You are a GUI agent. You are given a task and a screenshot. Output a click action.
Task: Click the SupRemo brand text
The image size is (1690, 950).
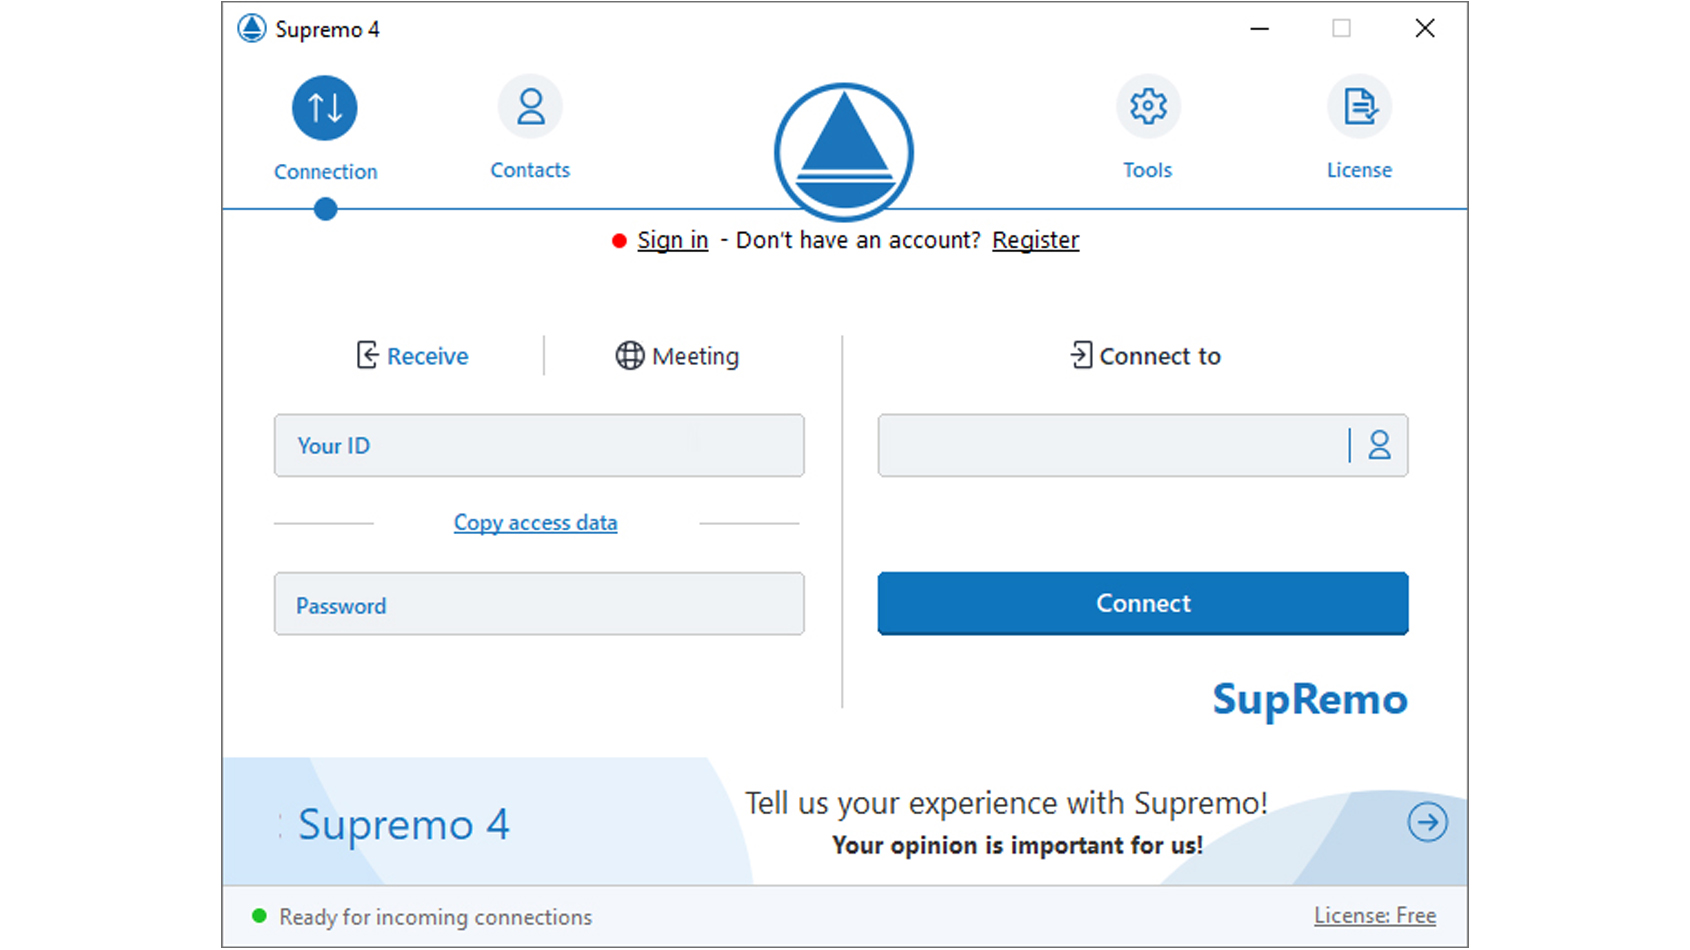[x=1310, y=700]
